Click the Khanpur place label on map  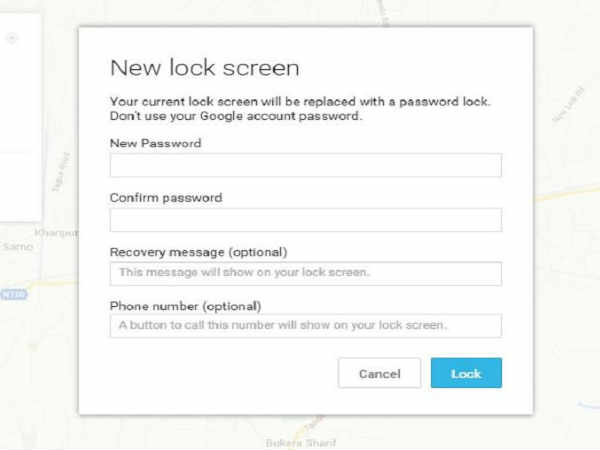pyautogui.click(x=56, y=233)
